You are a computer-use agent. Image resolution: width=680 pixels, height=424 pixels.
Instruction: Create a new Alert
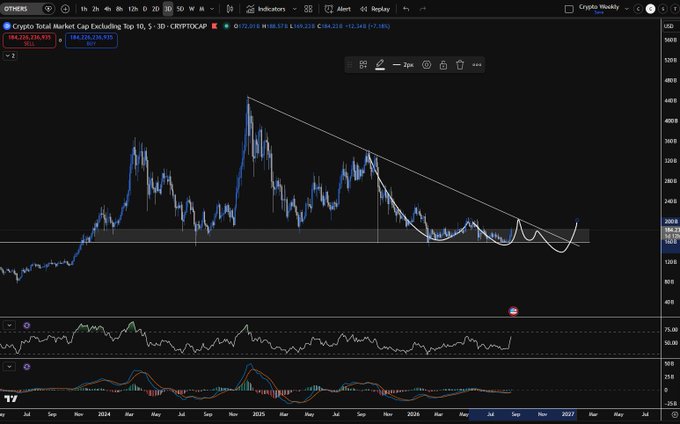pyautogui.click(x=338, y=9)
